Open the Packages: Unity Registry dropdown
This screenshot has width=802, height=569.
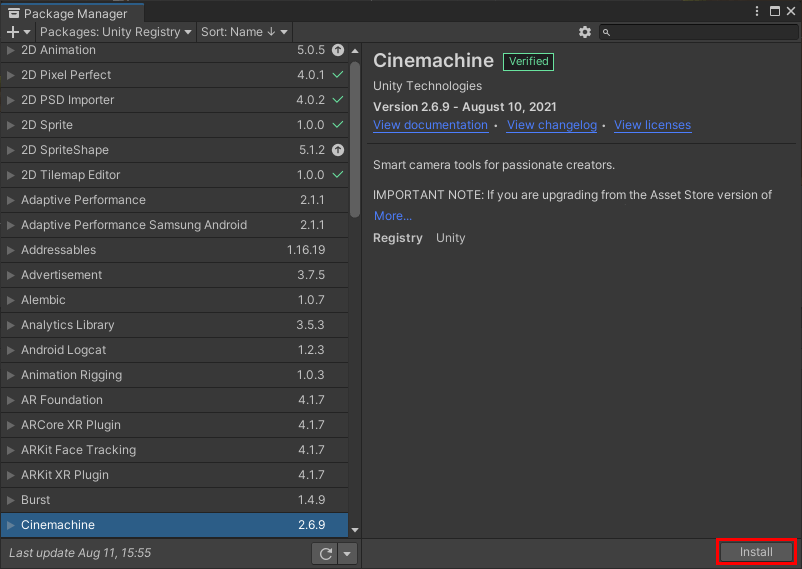click(116, 32)
